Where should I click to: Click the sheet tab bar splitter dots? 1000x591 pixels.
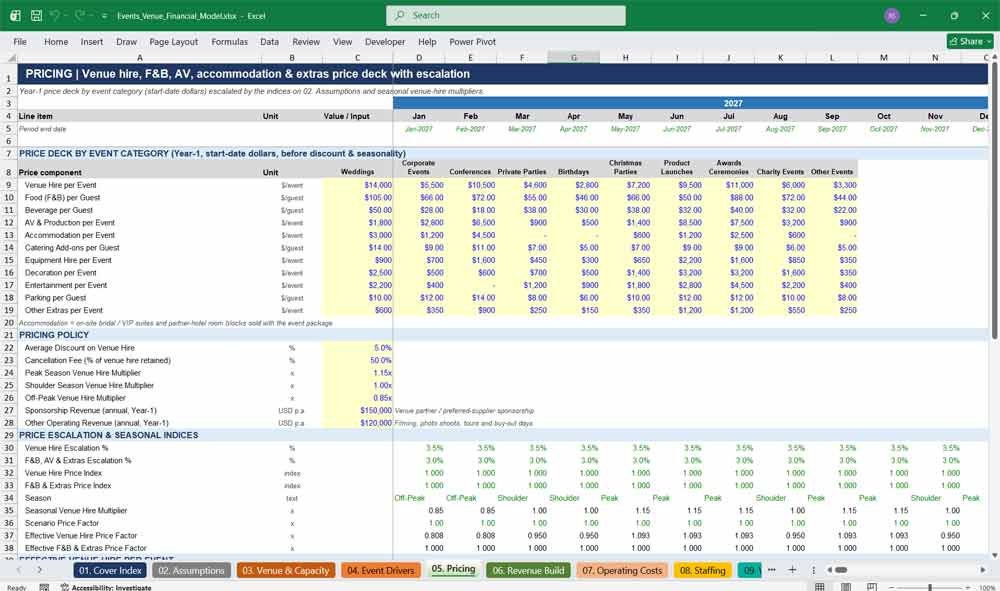(x=814, y=570)
